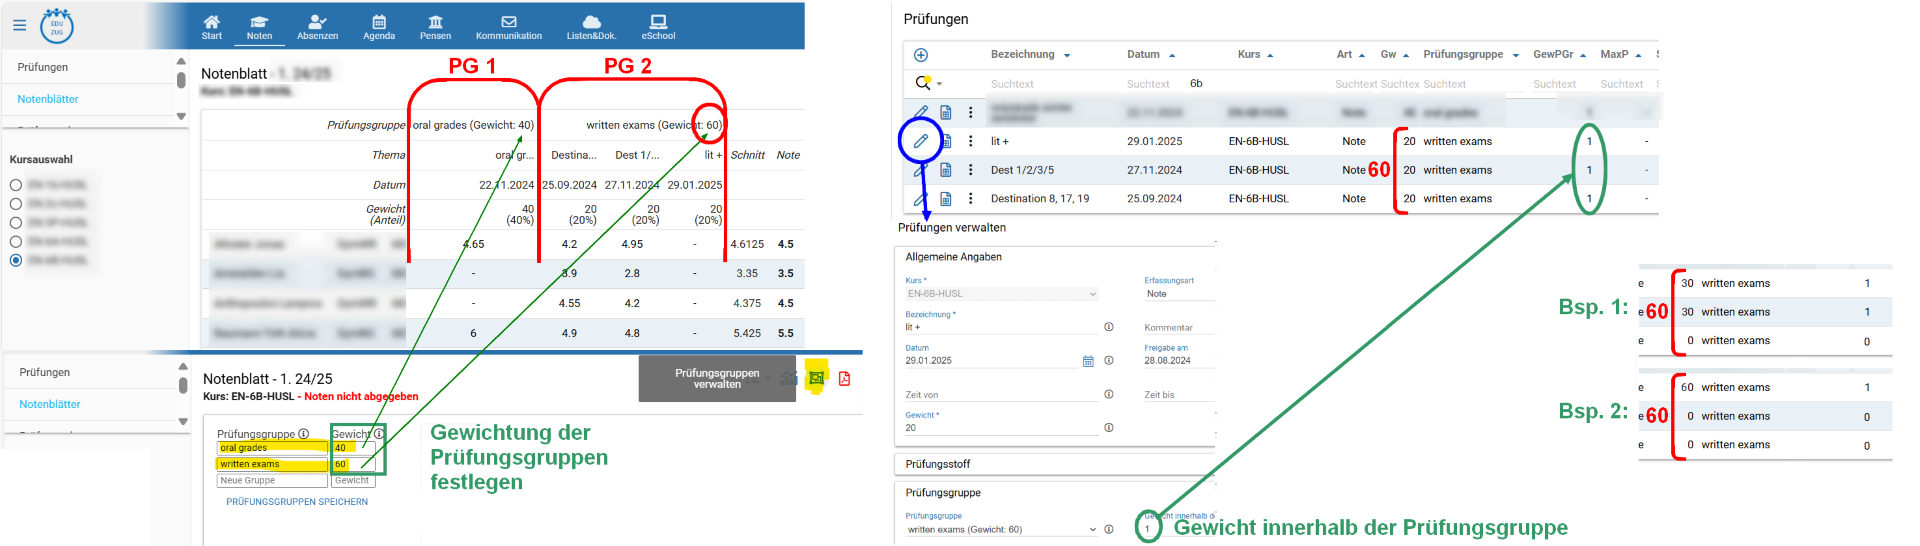1920x546 pixels.
Task: Expand the Prüfungsgruppe dropdown showing written exams
Action: tap(1092, 530)
